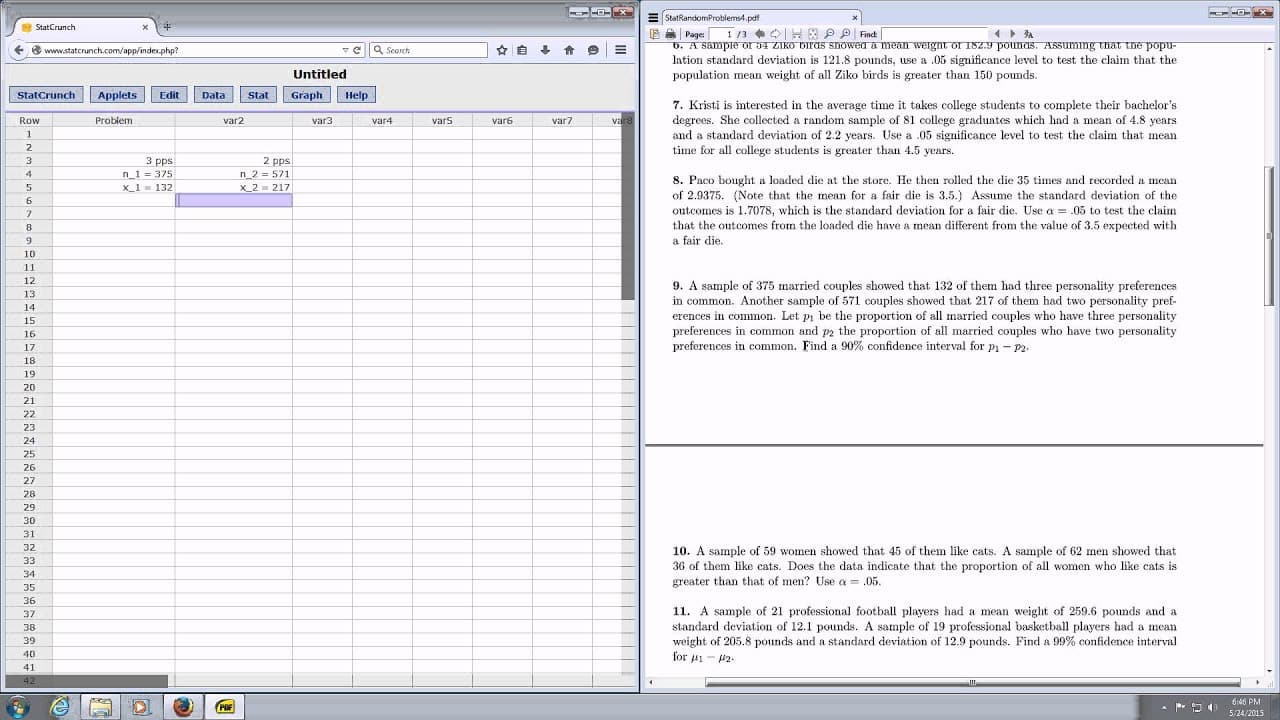Go to previous page in PDF viewer
Screen dimensions: 1280x720
pos(760,34)
